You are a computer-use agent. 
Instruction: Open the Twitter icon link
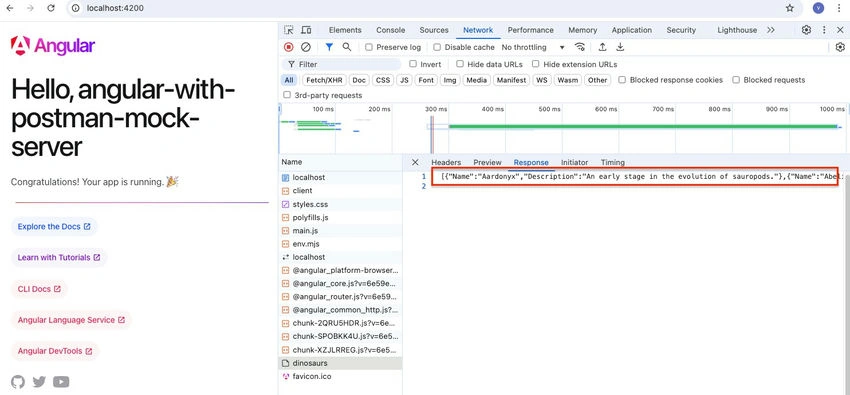[39, 382]
